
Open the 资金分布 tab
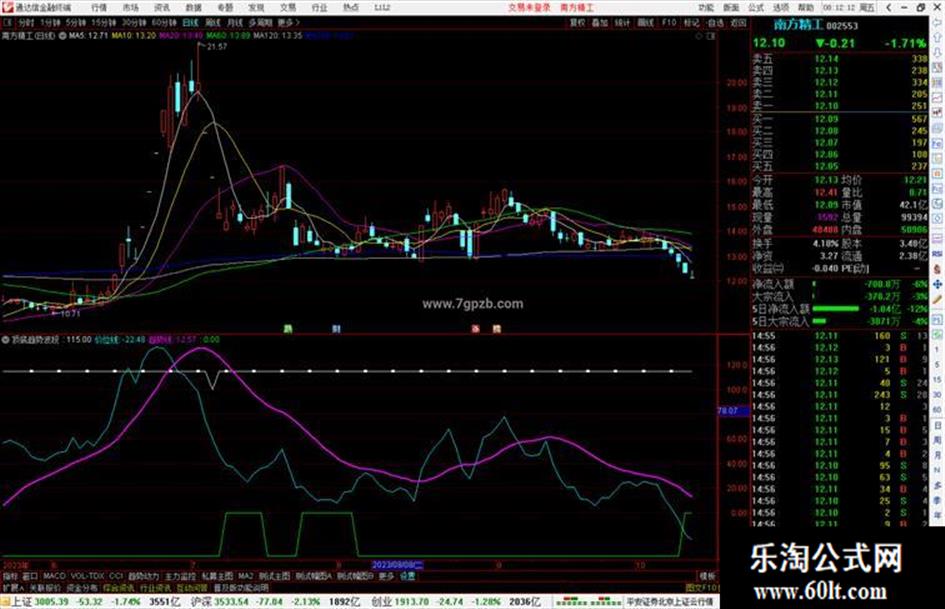(82, 587)
